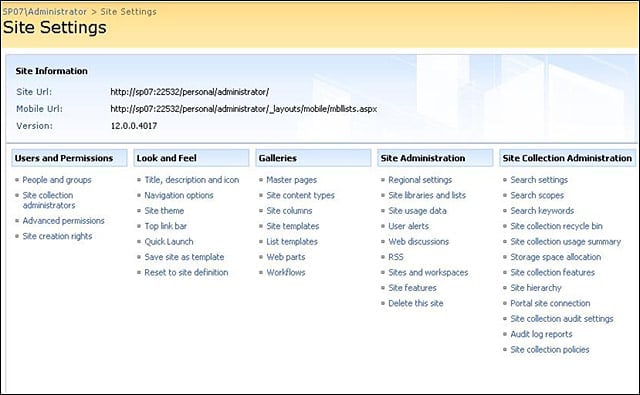View Site collection usage summary
The image size is (640, 395).
(566, 242)
